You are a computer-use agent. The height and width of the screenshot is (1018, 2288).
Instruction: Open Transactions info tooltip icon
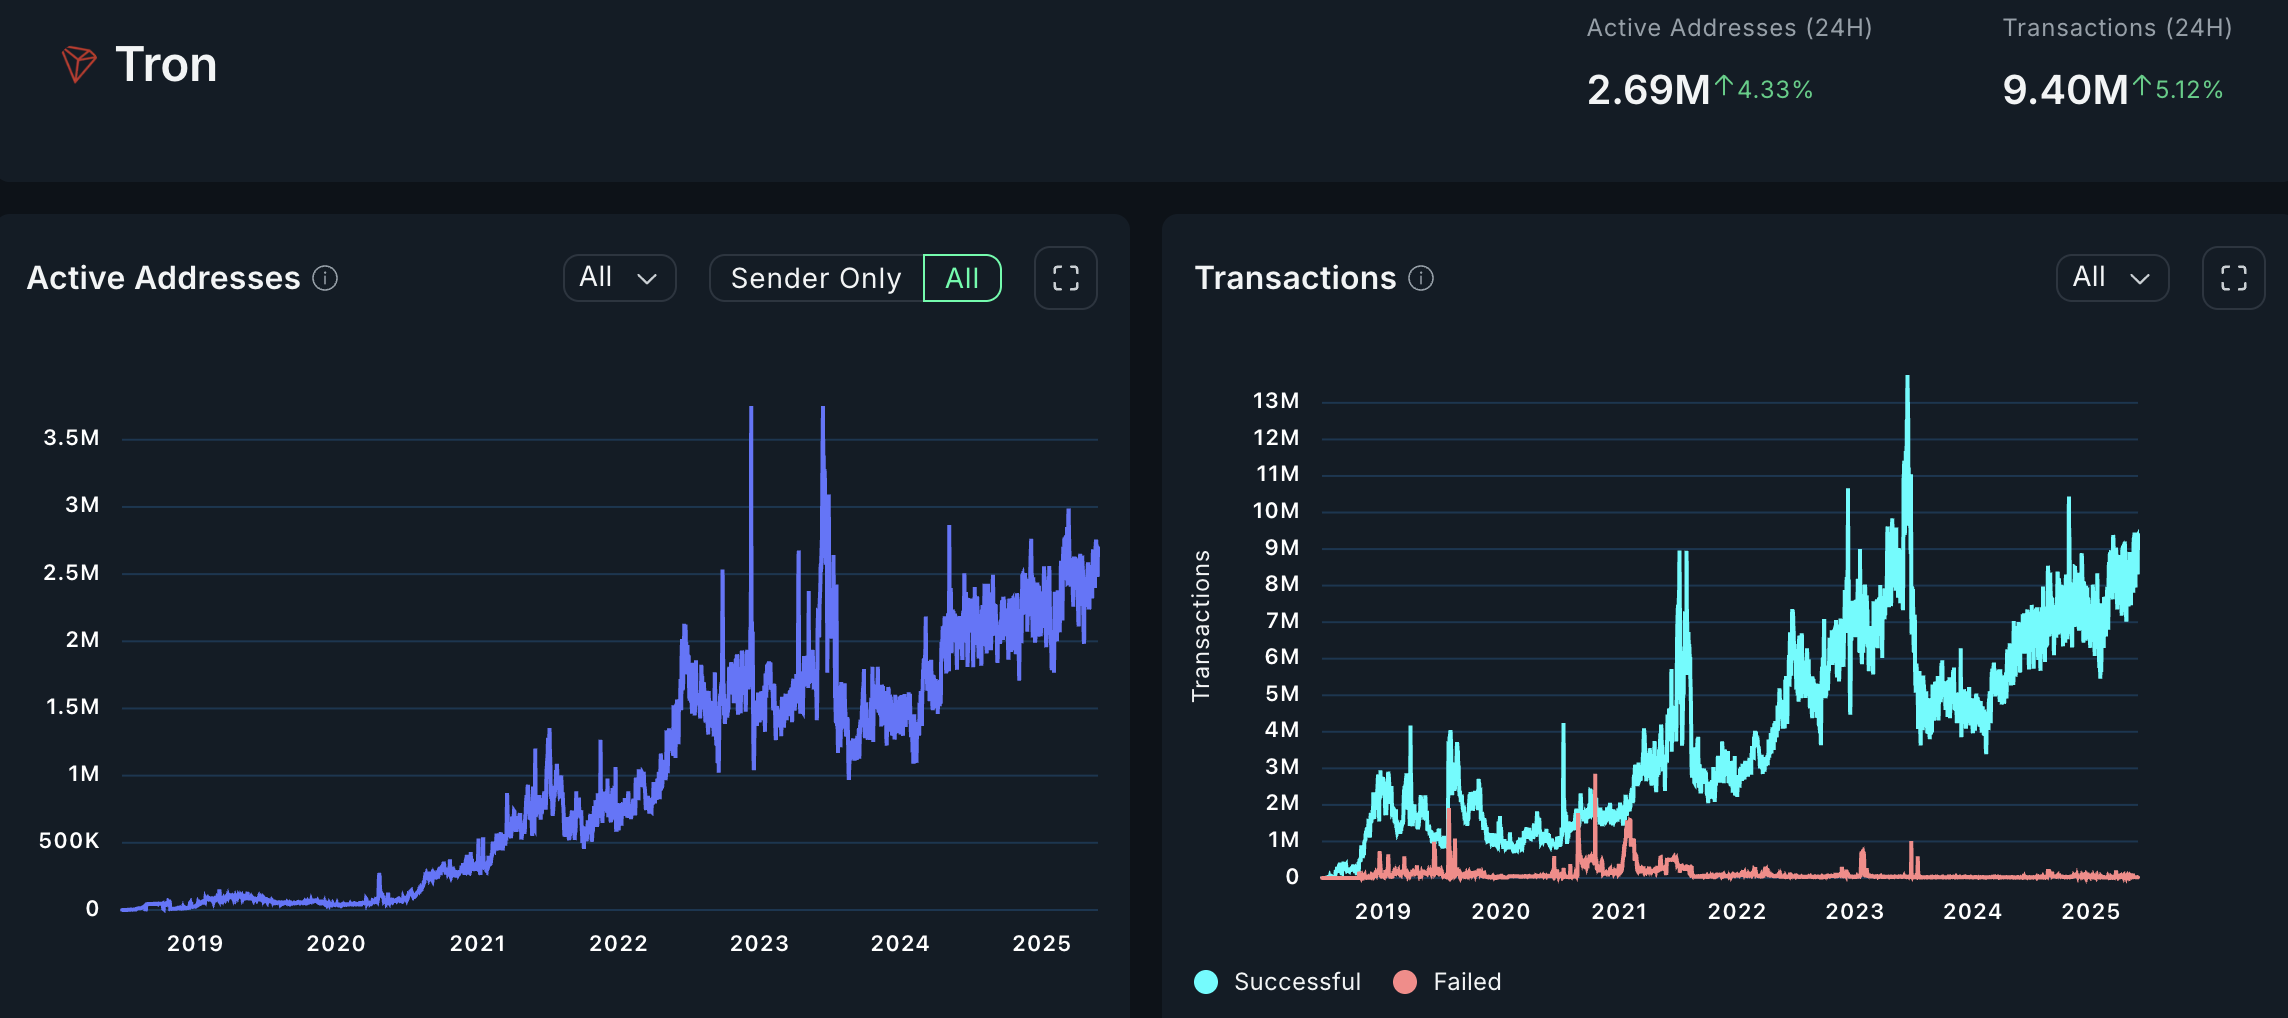[1421, 278]
